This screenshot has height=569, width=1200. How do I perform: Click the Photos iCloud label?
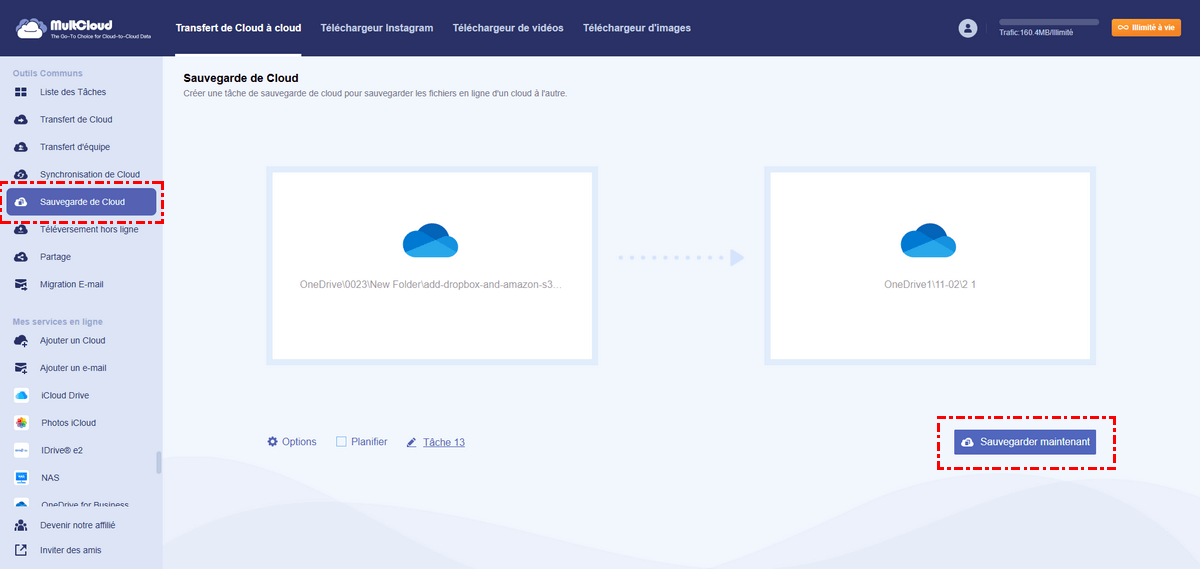[69, 423]
